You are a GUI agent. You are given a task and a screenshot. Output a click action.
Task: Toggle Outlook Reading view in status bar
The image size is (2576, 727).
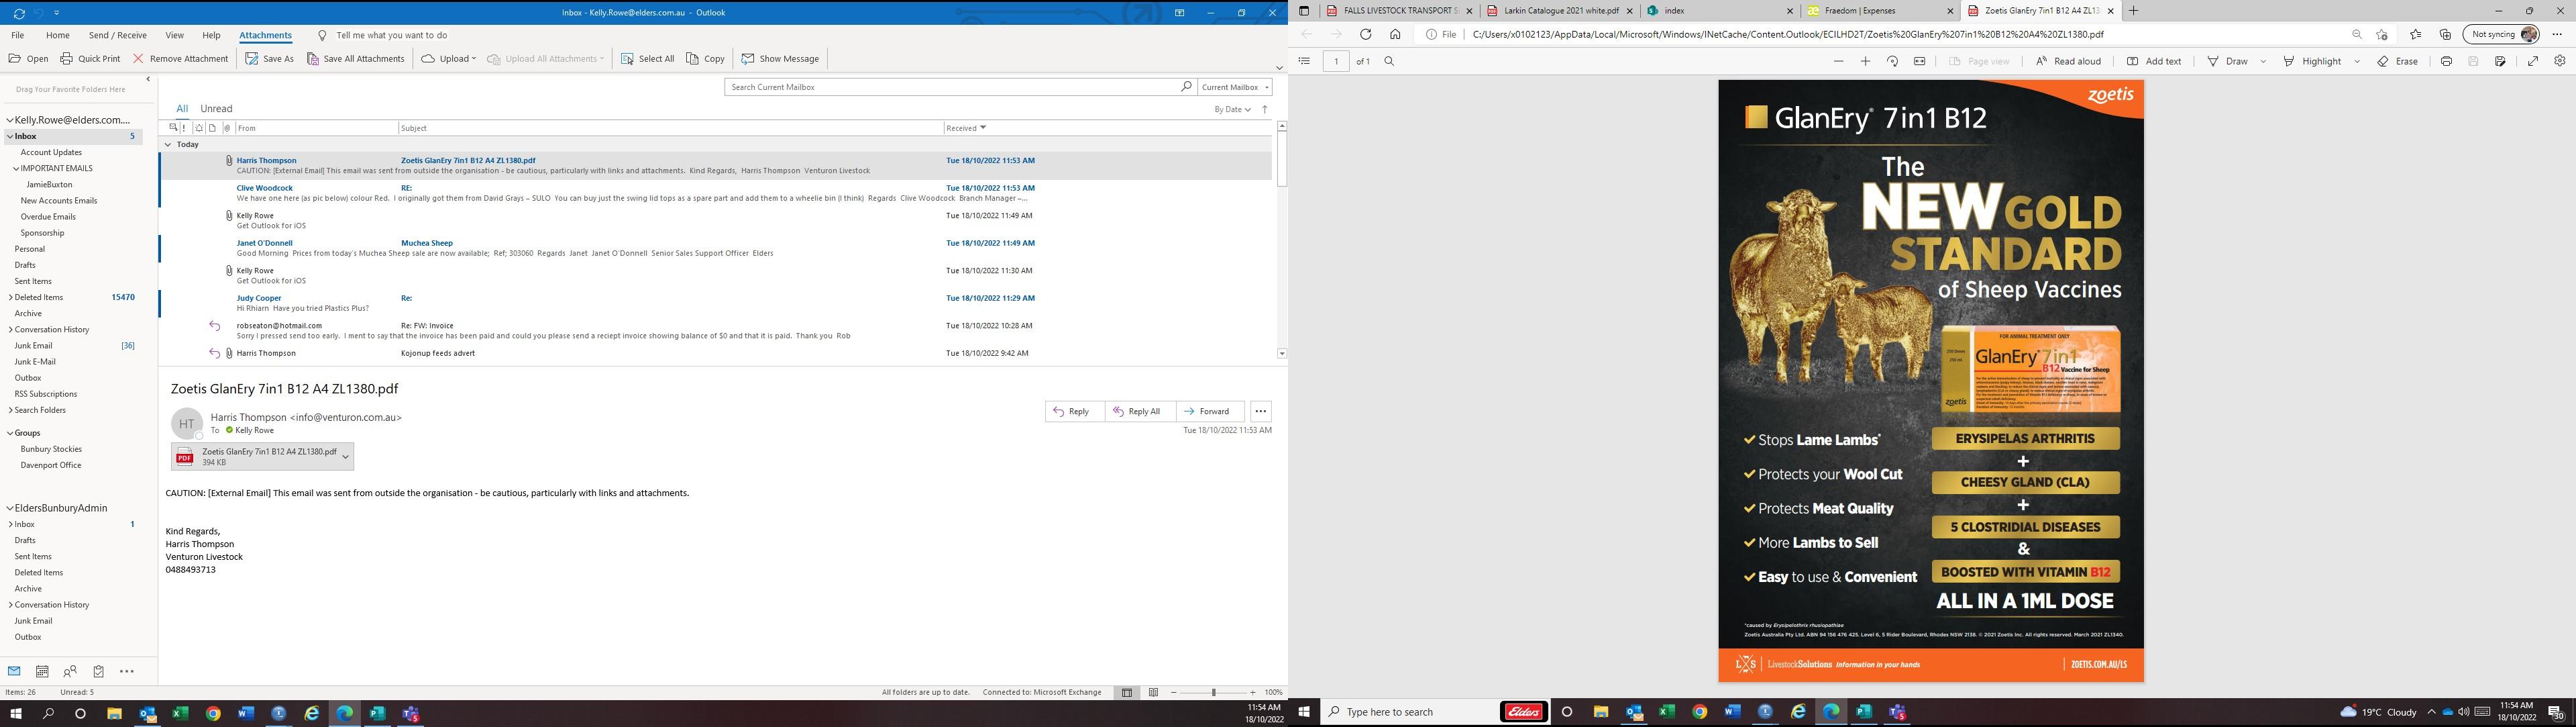[x=1153, y=692]
